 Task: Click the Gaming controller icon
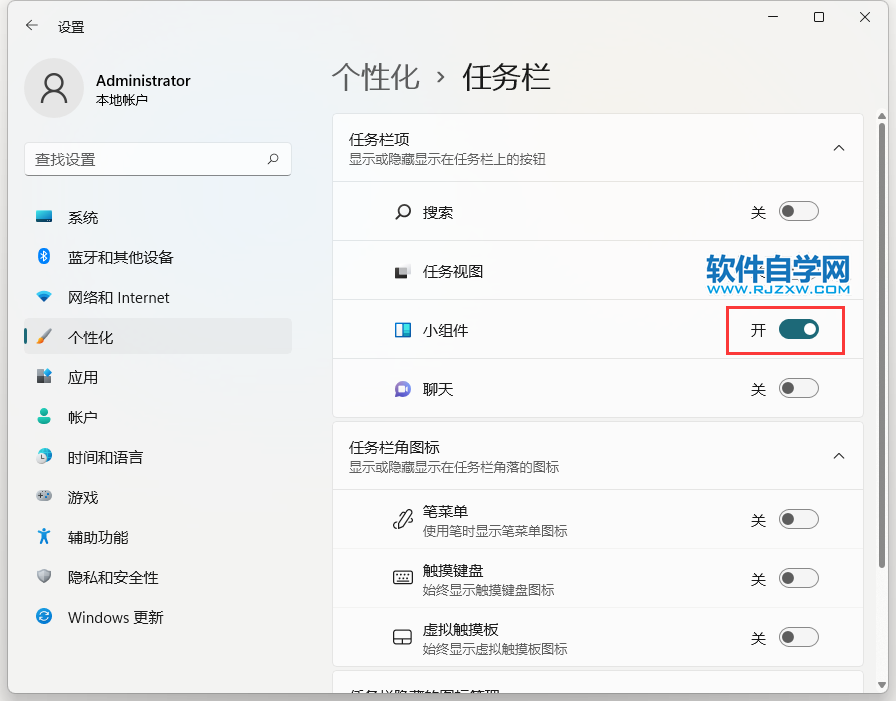tap(44, 497)
